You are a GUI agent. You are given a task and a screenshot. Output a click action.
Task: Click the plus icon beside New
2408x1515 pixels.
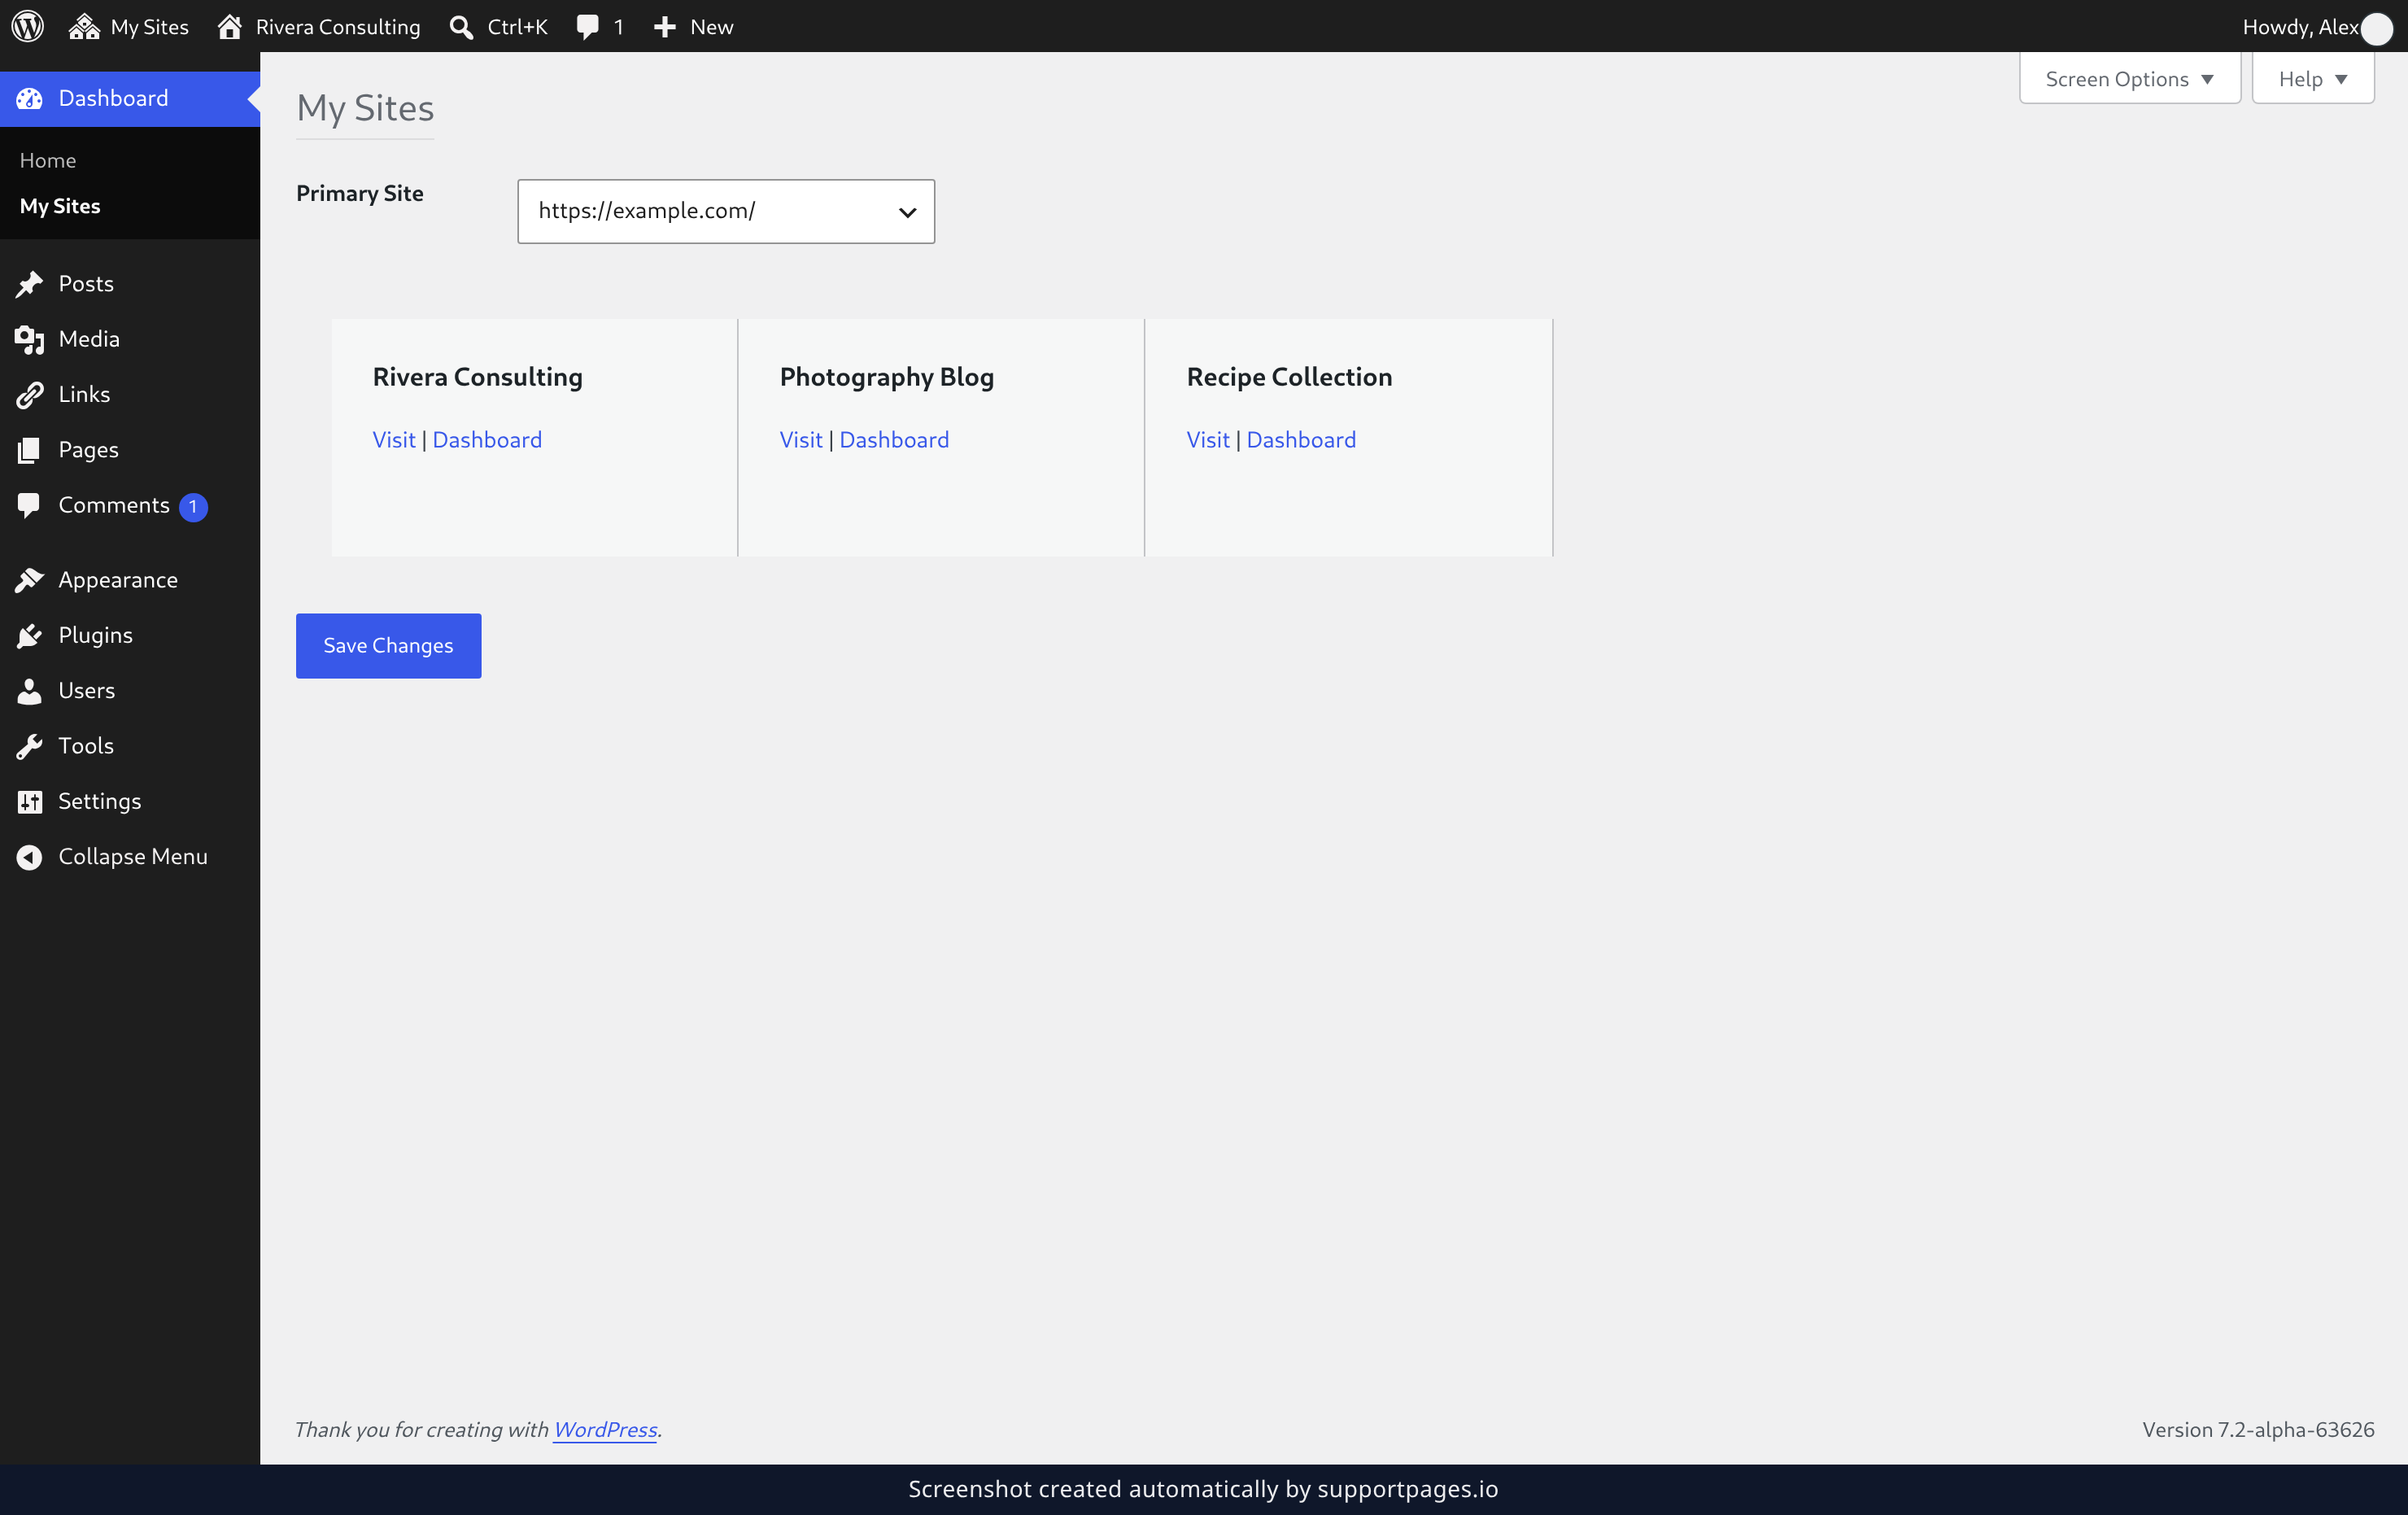tap(665, 27)
